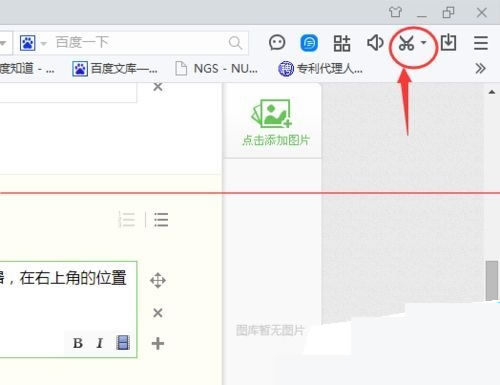The image size is (500, 385).
Task: Click the vertical scrollbar thumb
Action: [492, 281]
